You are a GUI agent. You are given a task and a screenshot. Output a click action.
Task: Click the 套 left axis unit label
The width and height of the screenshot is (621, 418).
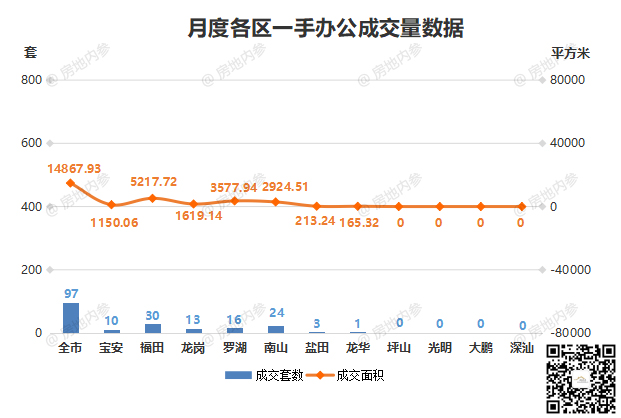30,53
